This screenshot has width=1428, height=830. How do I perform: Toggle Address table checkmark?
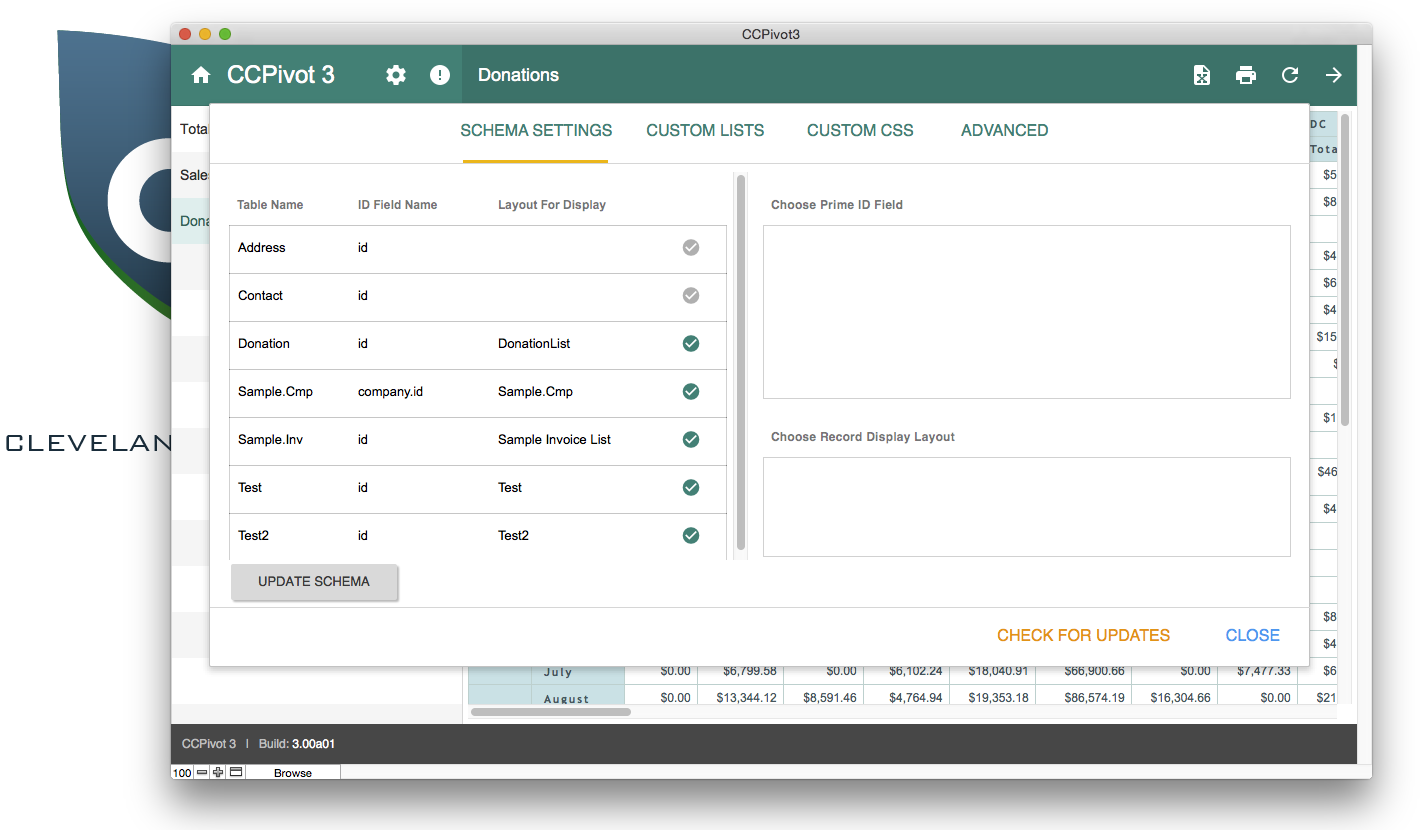pos(691,248)
